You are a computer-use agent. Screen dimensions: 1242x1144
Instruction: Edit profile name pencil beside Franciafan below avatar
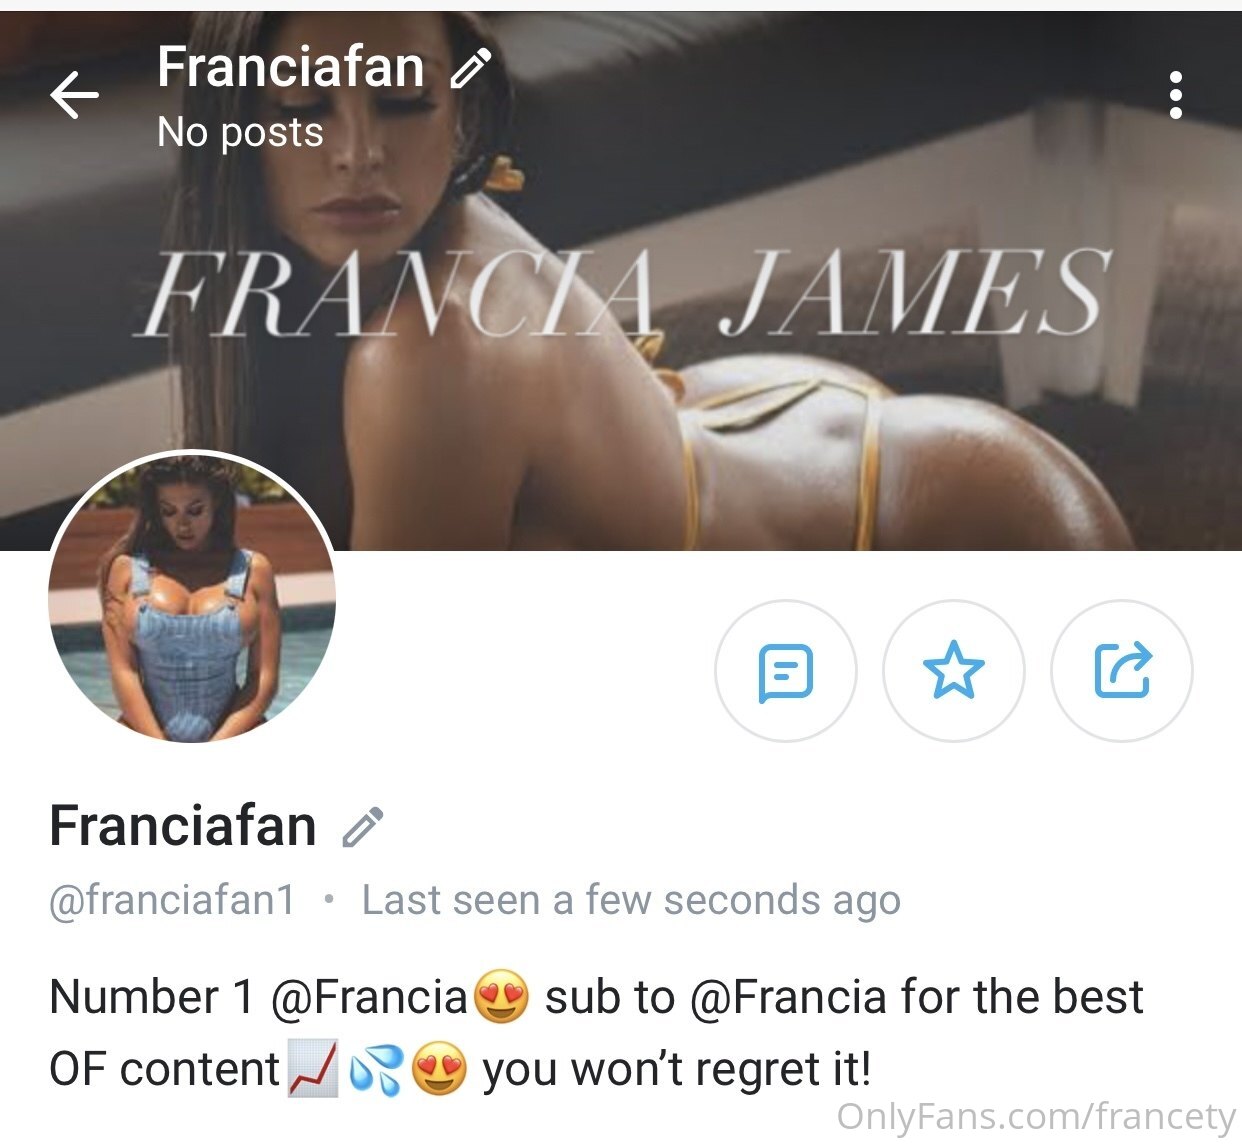362,827
